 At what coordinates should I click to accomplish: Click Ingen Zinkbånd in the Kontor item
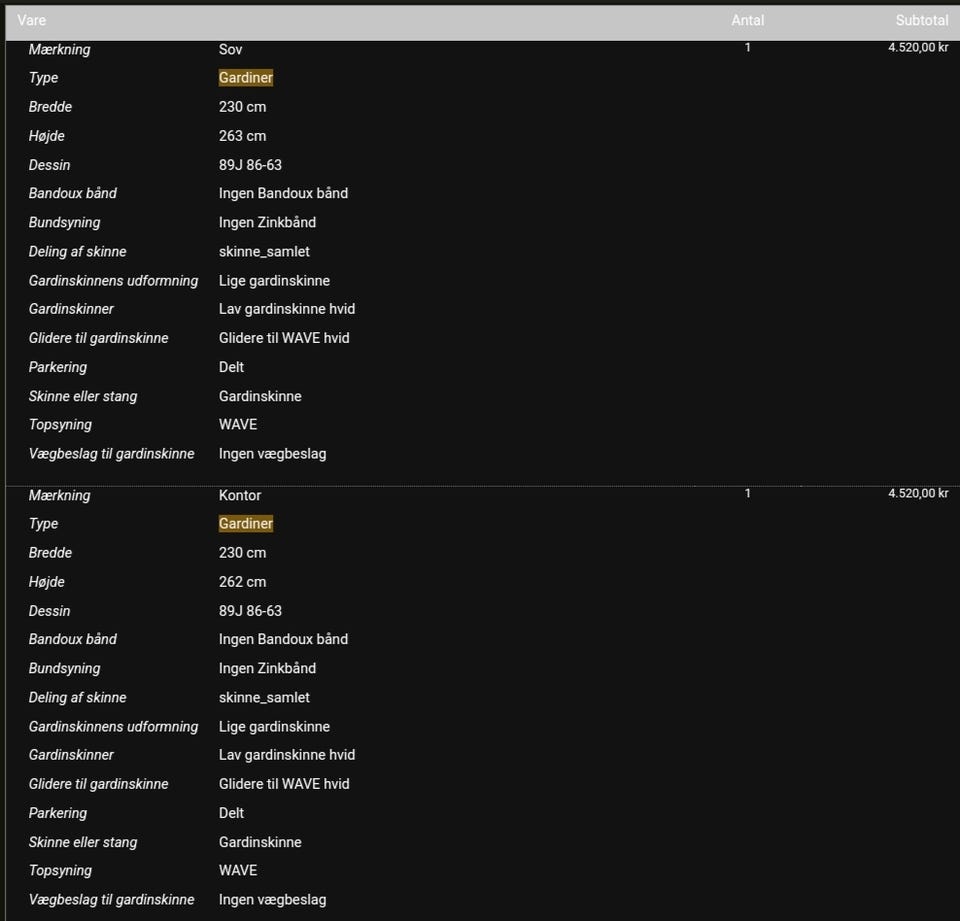pos(267,668)
